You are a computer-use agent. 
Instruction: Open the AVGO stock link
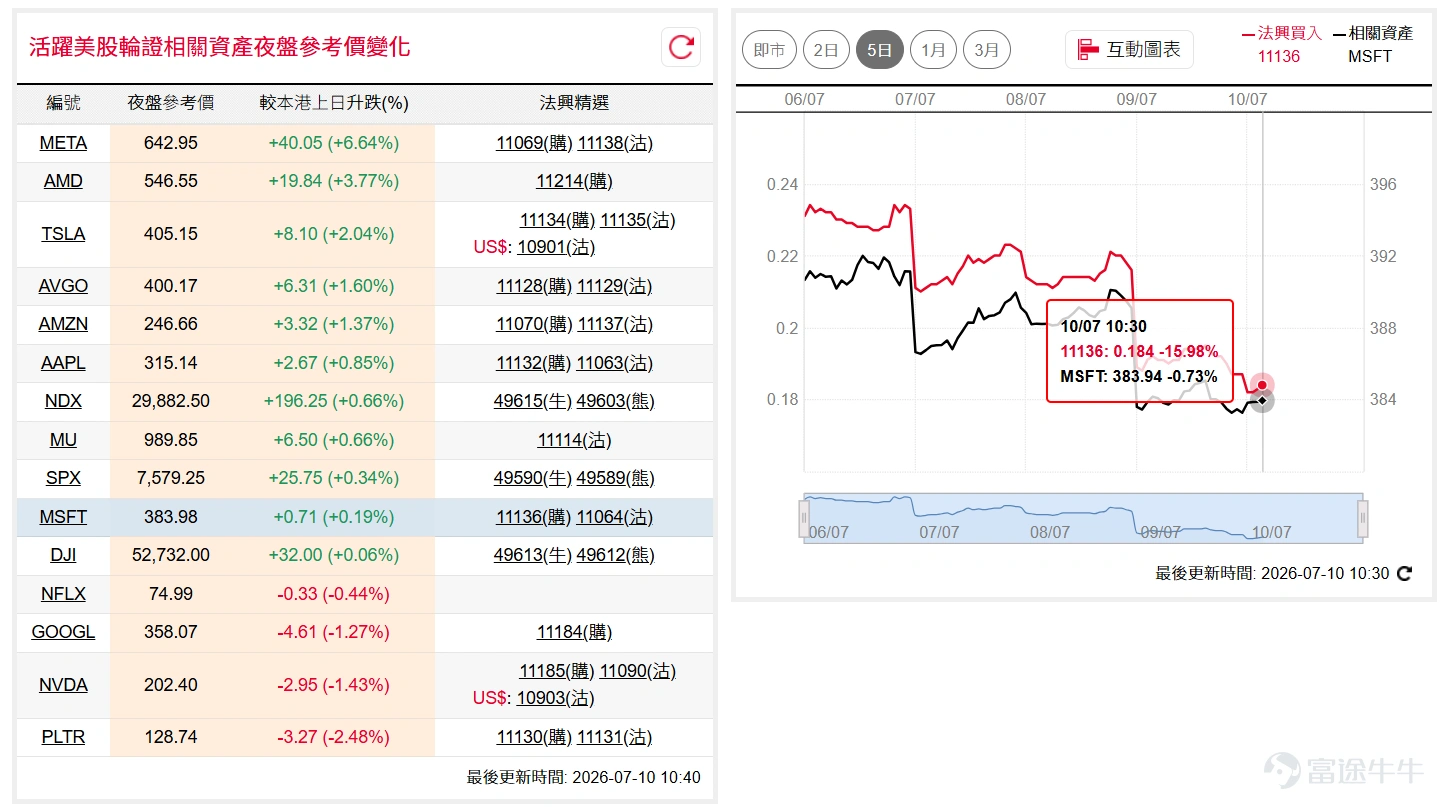point(63,286)
